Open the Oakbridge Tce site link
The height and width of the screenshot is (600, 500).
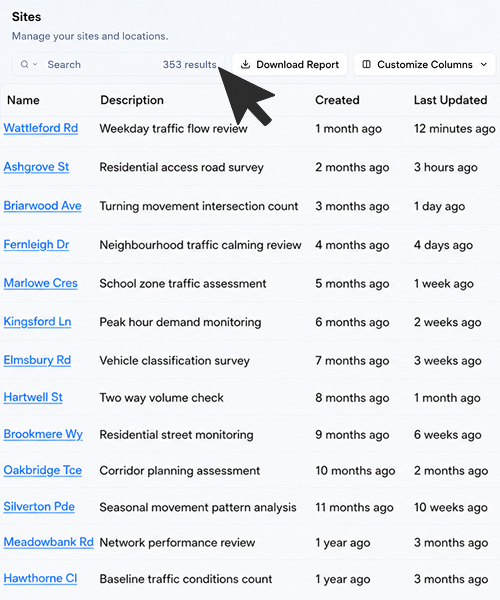pyautogui.click(x=42, y=470)
